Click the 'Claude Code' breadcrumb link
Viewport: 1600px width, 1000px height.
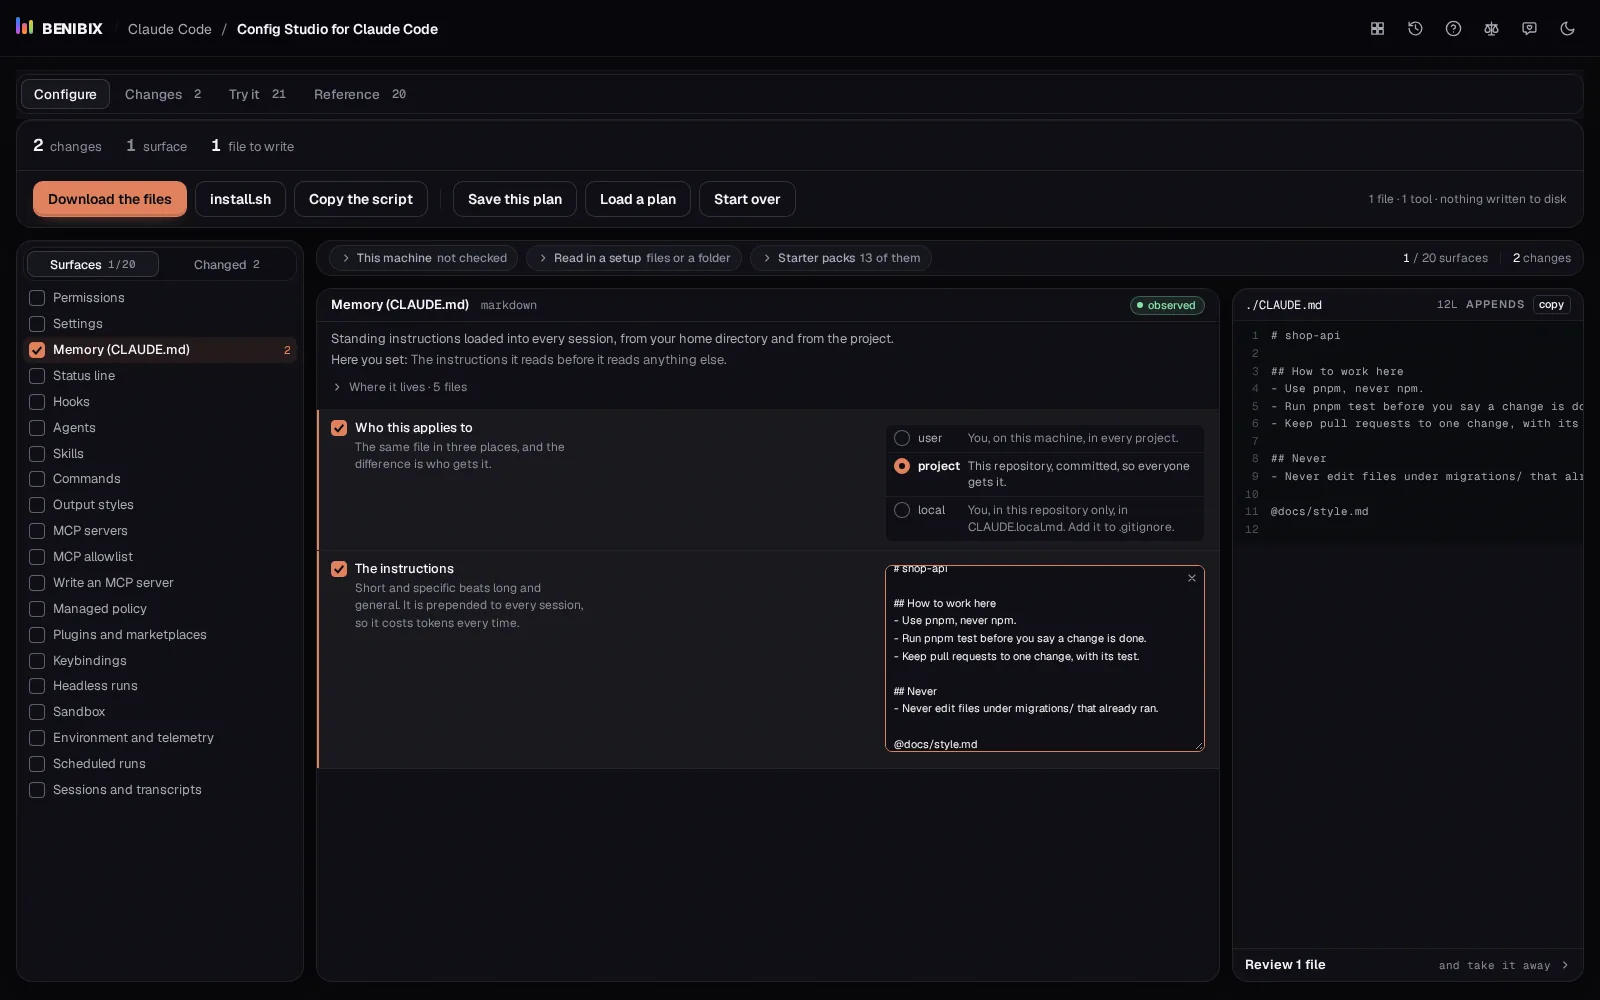(x=170, y=29)
